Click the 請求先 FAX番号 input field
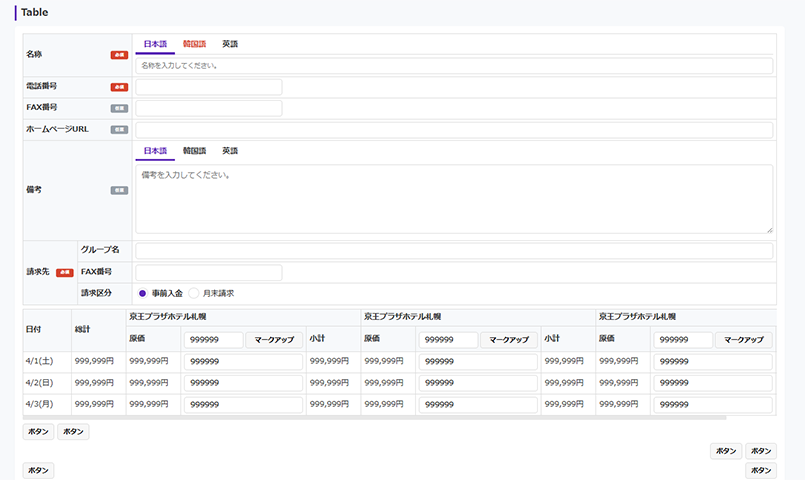The image size is (805, 480). click(209, 272)
